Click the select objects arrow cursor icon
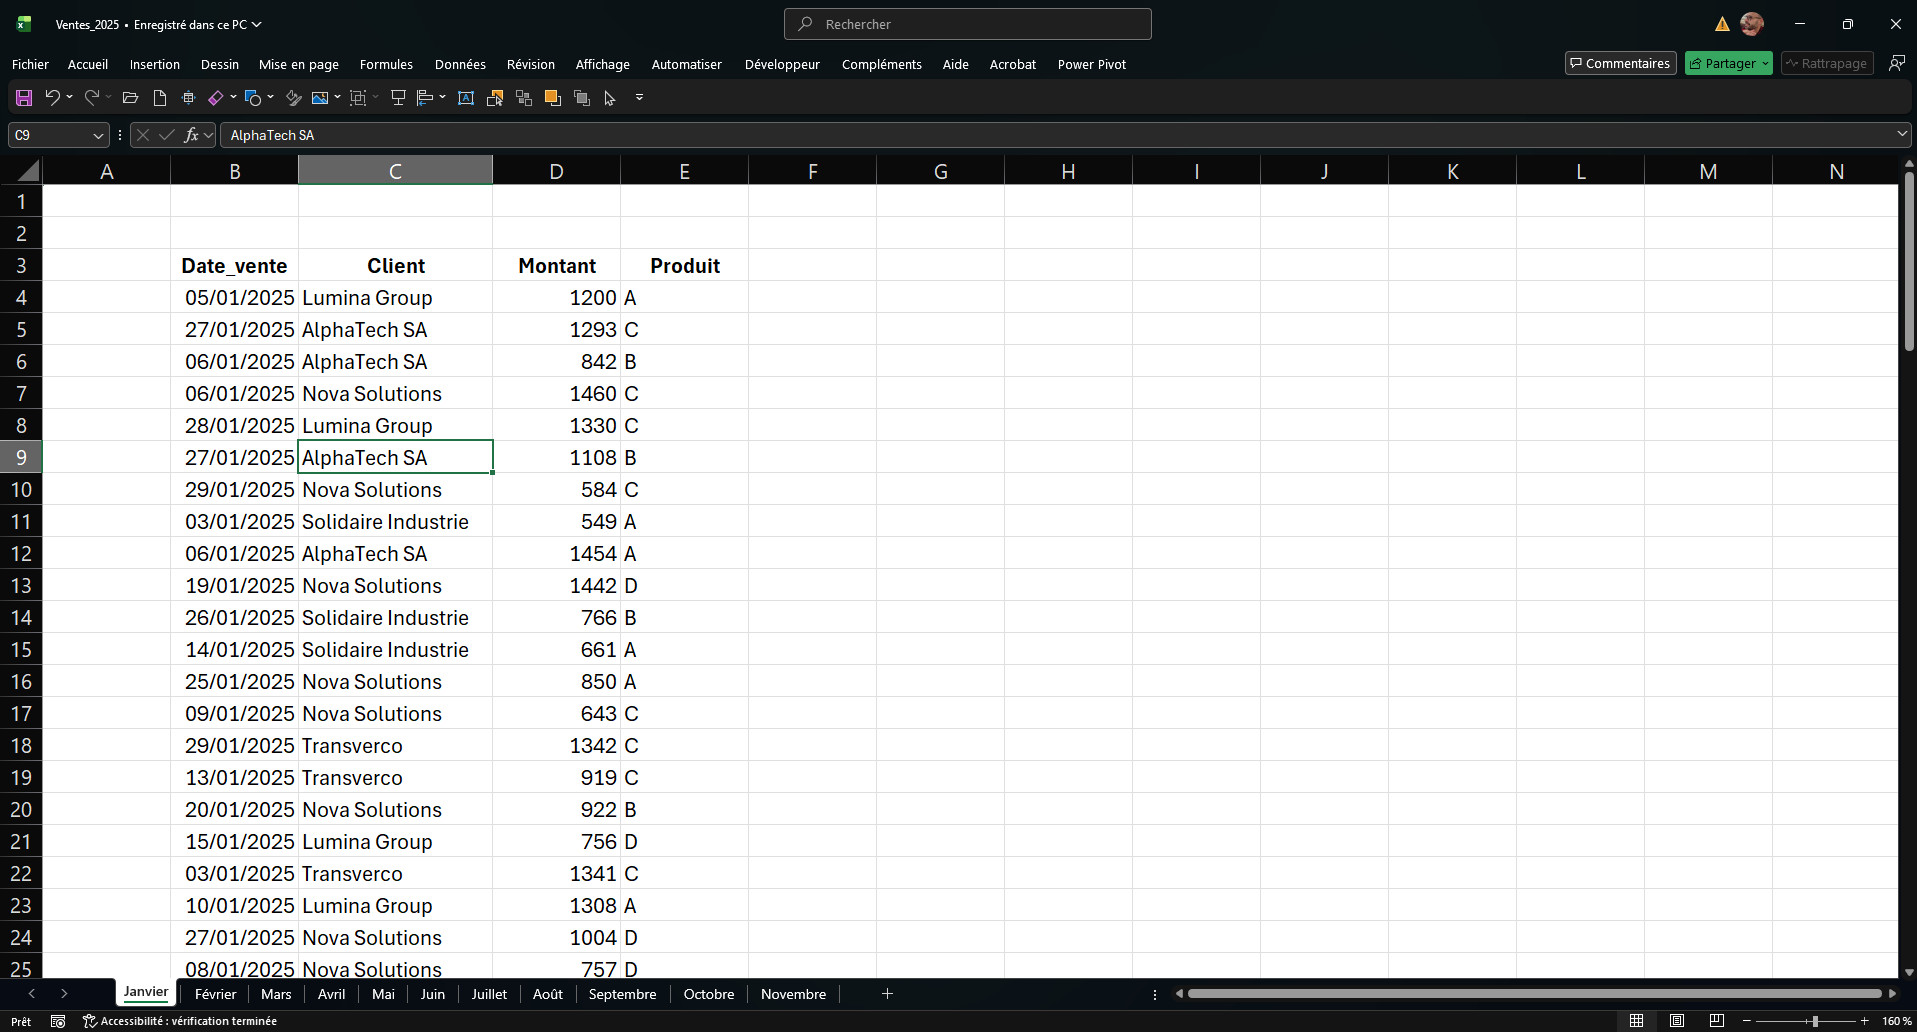 pos(610,98)
